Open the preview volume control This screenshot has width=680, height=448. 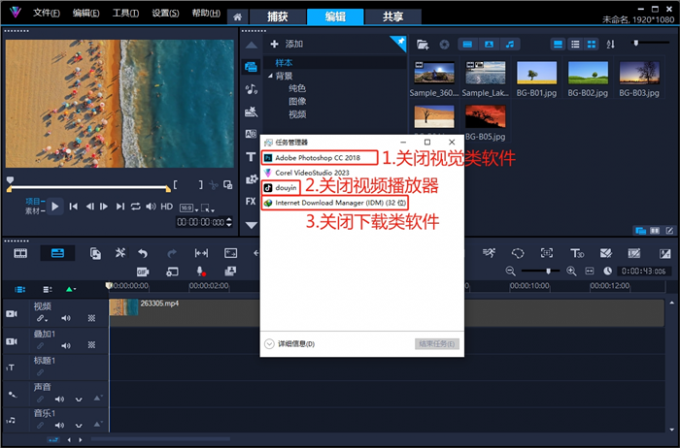point(151,207)
